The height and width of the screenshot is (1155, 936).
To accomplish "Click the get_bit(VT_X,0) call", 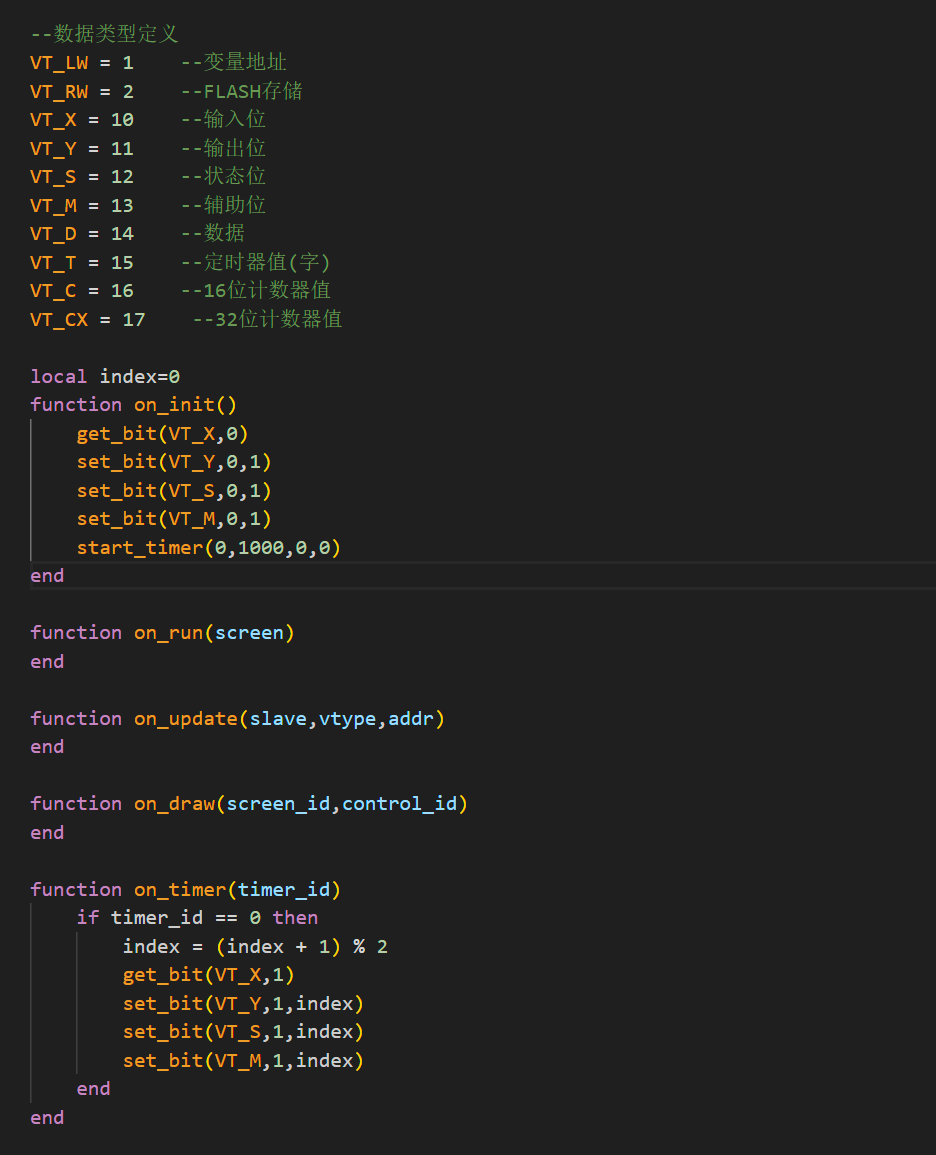I will (162, 434).
